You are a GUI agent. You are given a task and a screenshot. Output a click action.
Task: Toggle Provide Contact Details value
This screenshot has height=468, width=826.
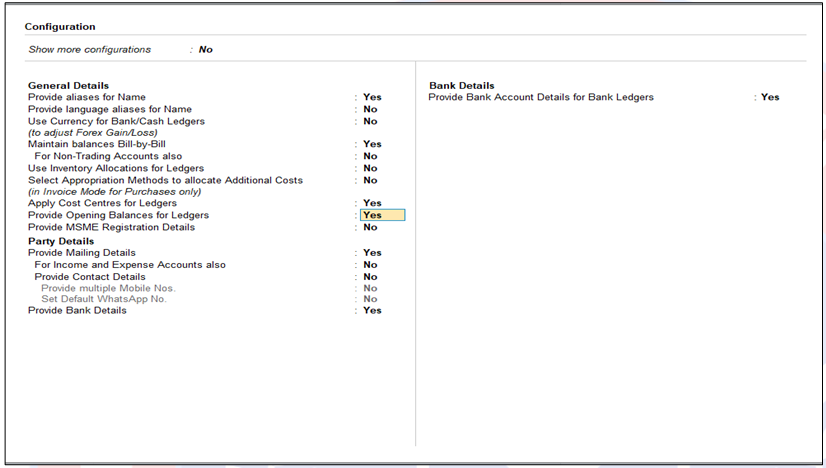point(370,277)
